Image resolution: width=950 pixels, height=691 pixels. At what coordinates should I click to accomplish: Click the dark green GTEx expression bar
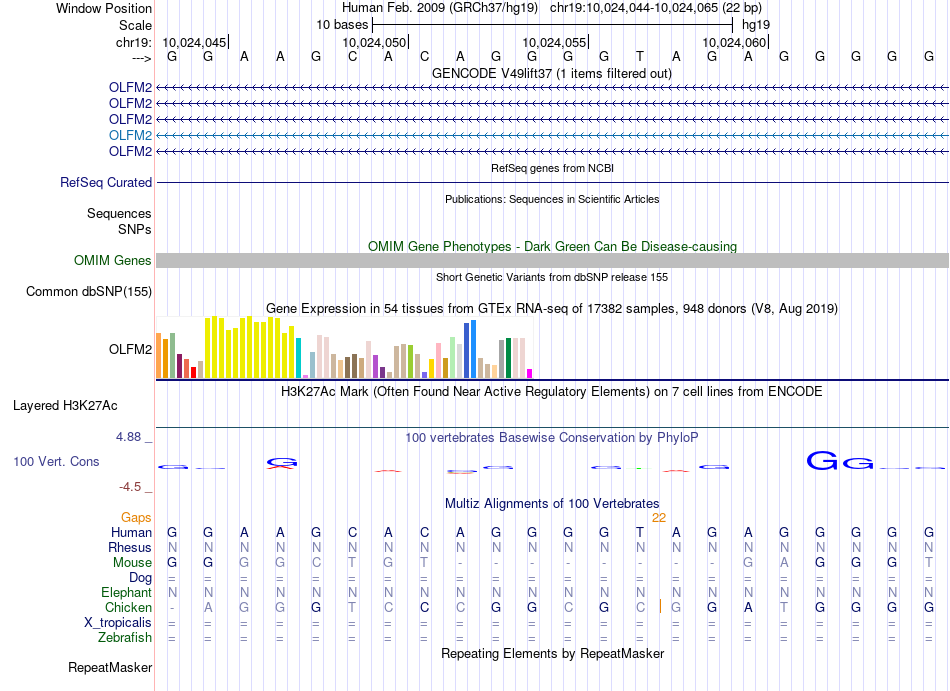point(508,359)
